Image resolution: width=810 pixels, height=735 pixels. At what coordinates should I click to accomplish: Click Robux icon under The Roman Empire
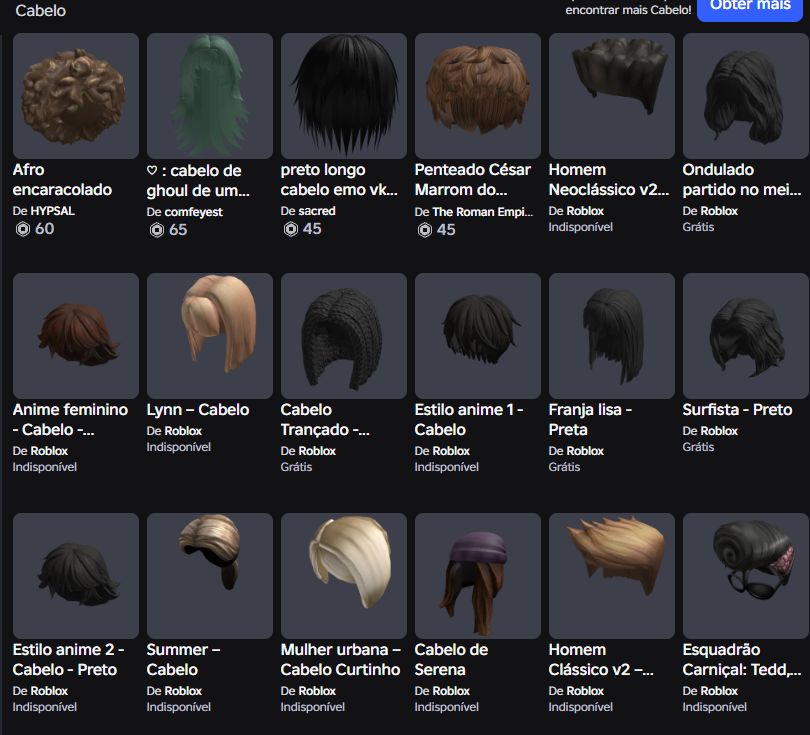(425, 230)
